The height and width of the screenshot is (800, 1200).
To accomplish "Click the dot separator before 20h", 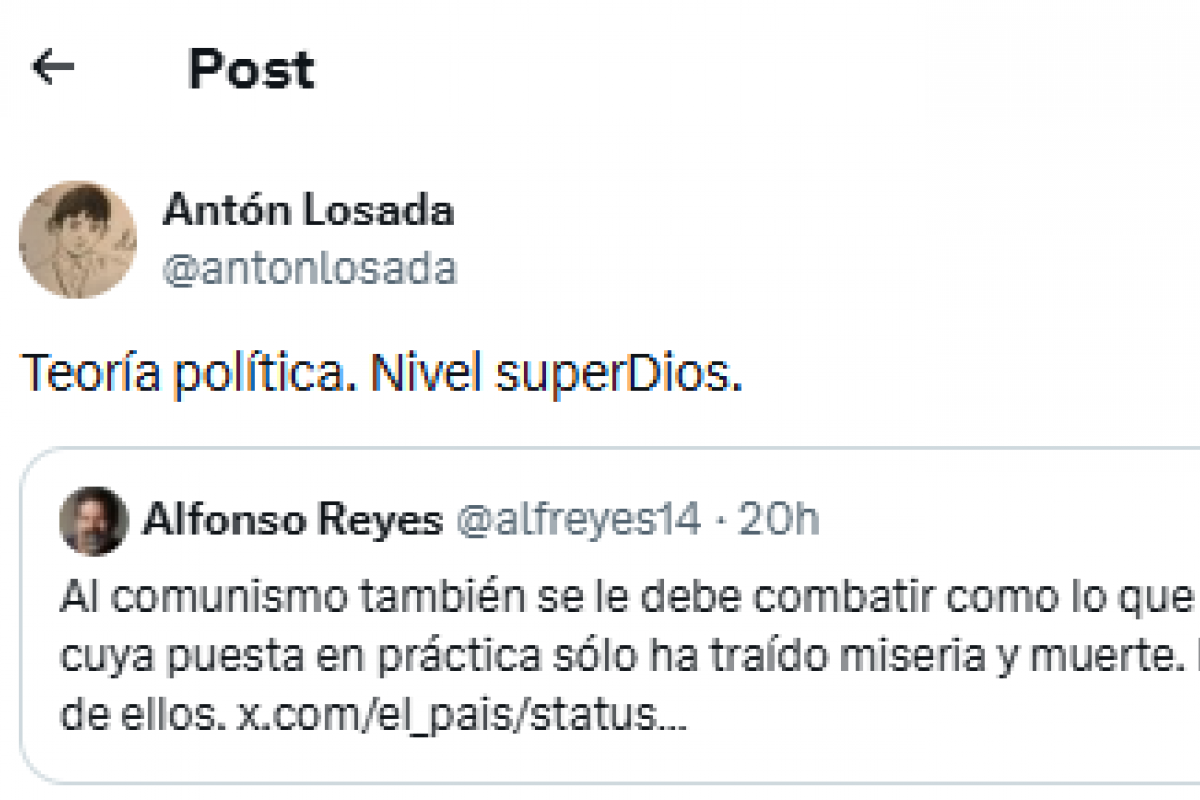I will pos(719,520).
